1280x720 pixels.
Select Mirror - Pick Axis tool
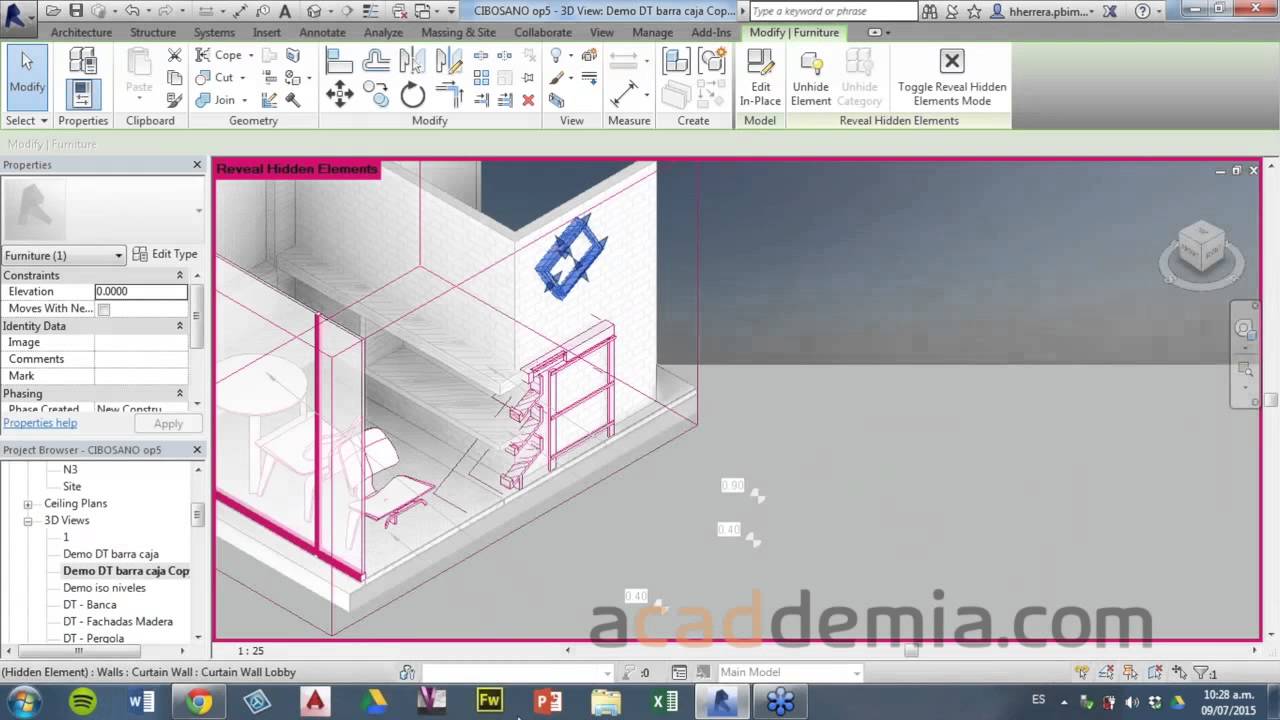[412, 62]
